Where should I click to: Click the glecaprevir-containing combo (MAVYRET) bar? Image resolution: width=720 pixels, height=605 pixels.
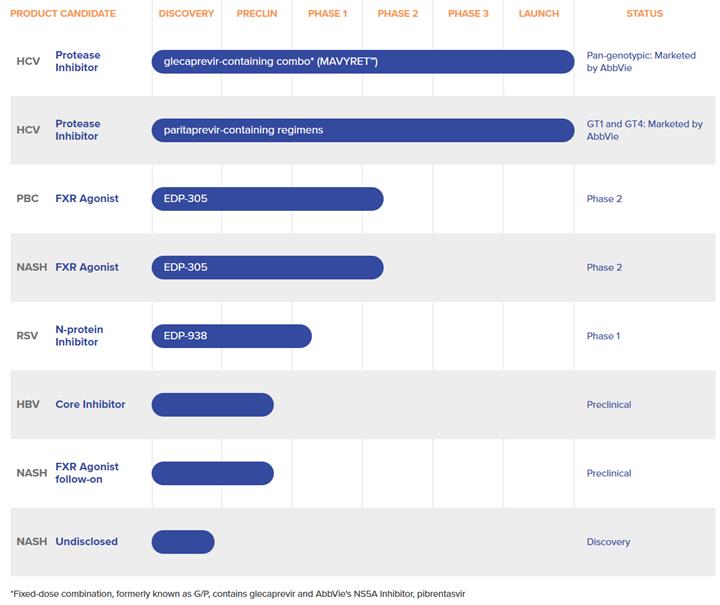click(x=363, y=62)
